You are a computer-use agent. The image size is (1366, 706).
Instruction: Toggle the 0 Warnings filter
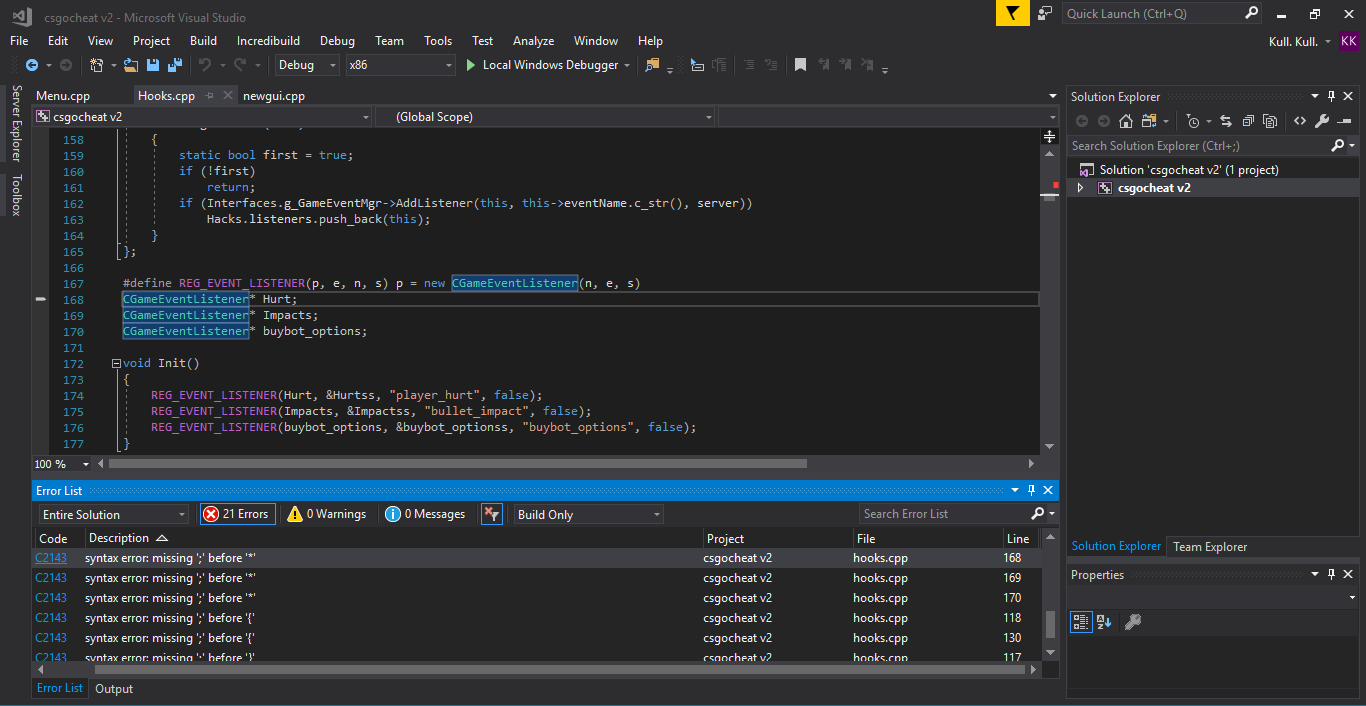pos(327,514)
